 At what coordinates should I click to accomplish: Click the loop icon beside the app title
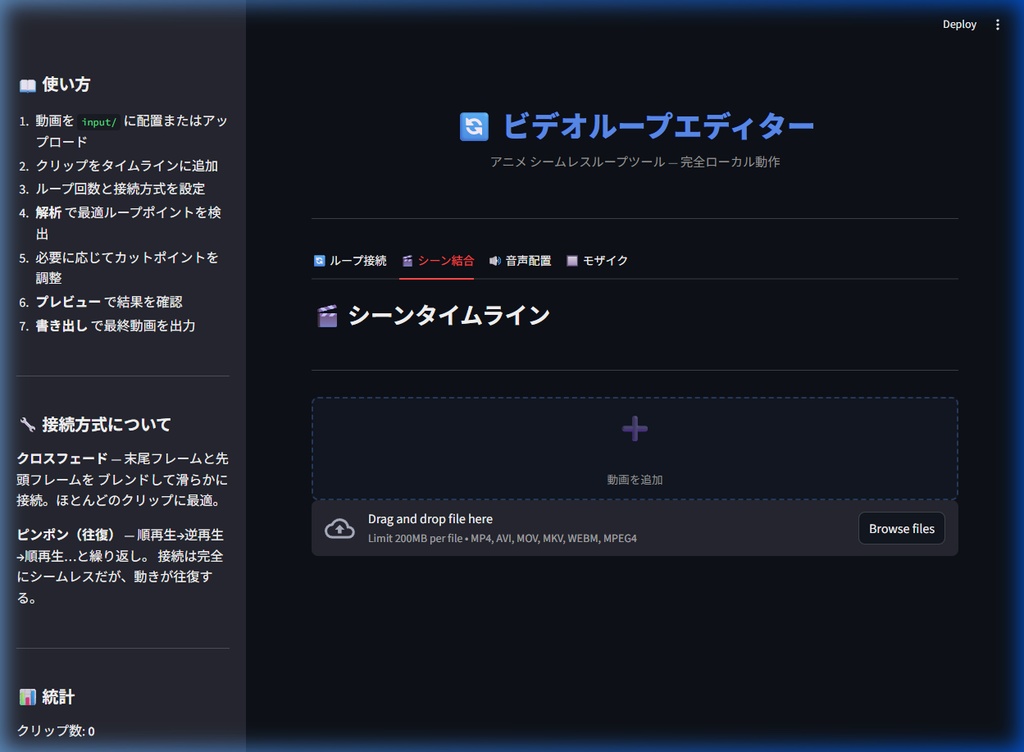tap(474, 127)
